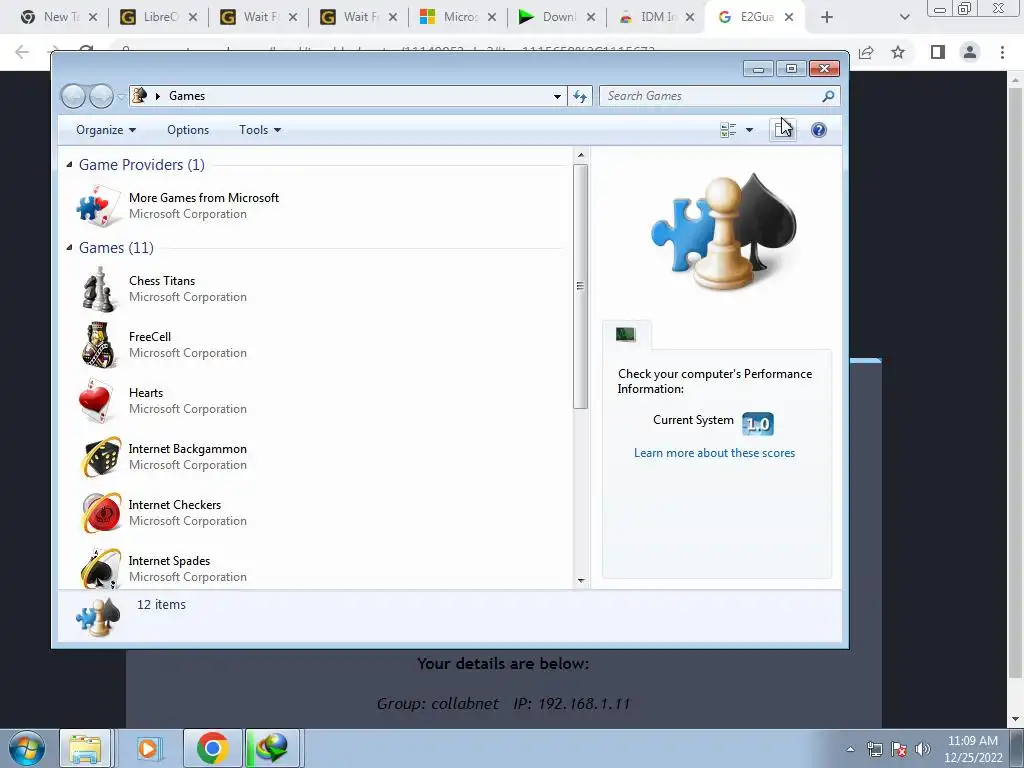This screenshot has width=1024, height=768.
Task: Click the breadcrumb arrow before Games
Action: [157, 96]
